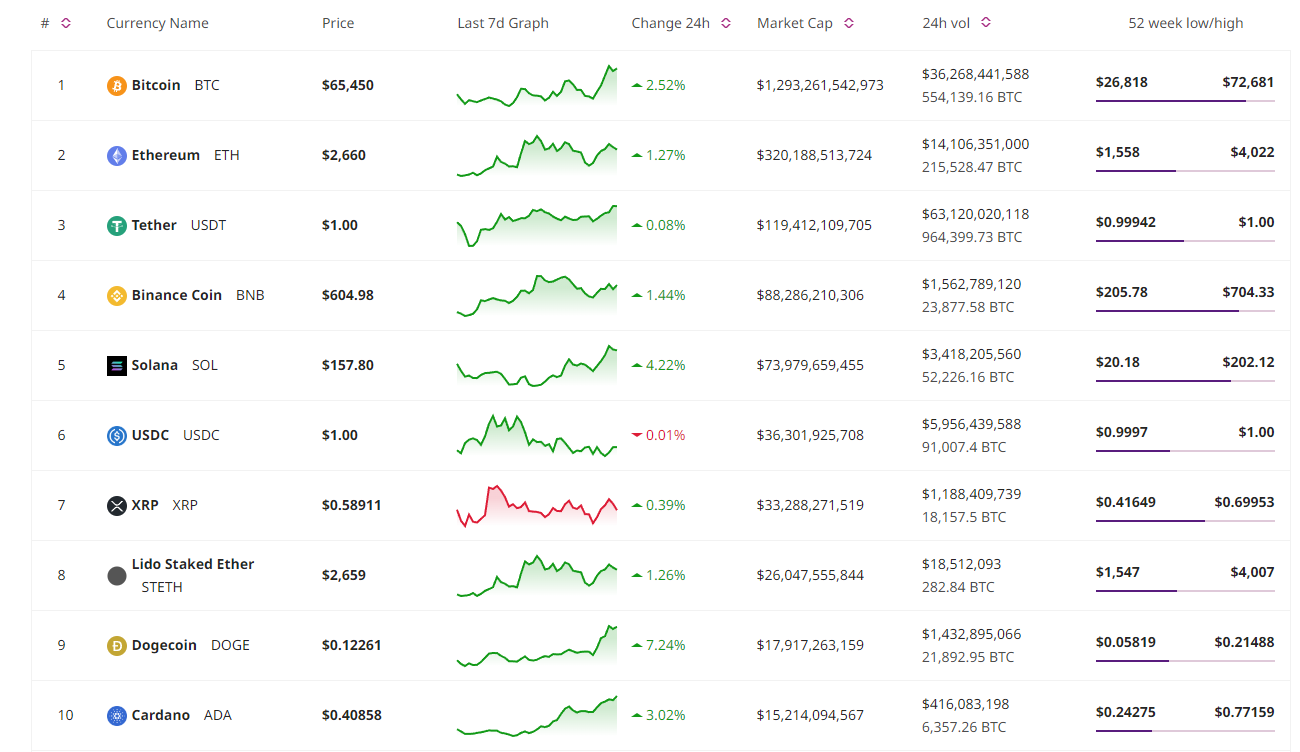This screenshot has width=1300, height=752.
Task: Click the Solana logo icon
Action: (117, 366)
